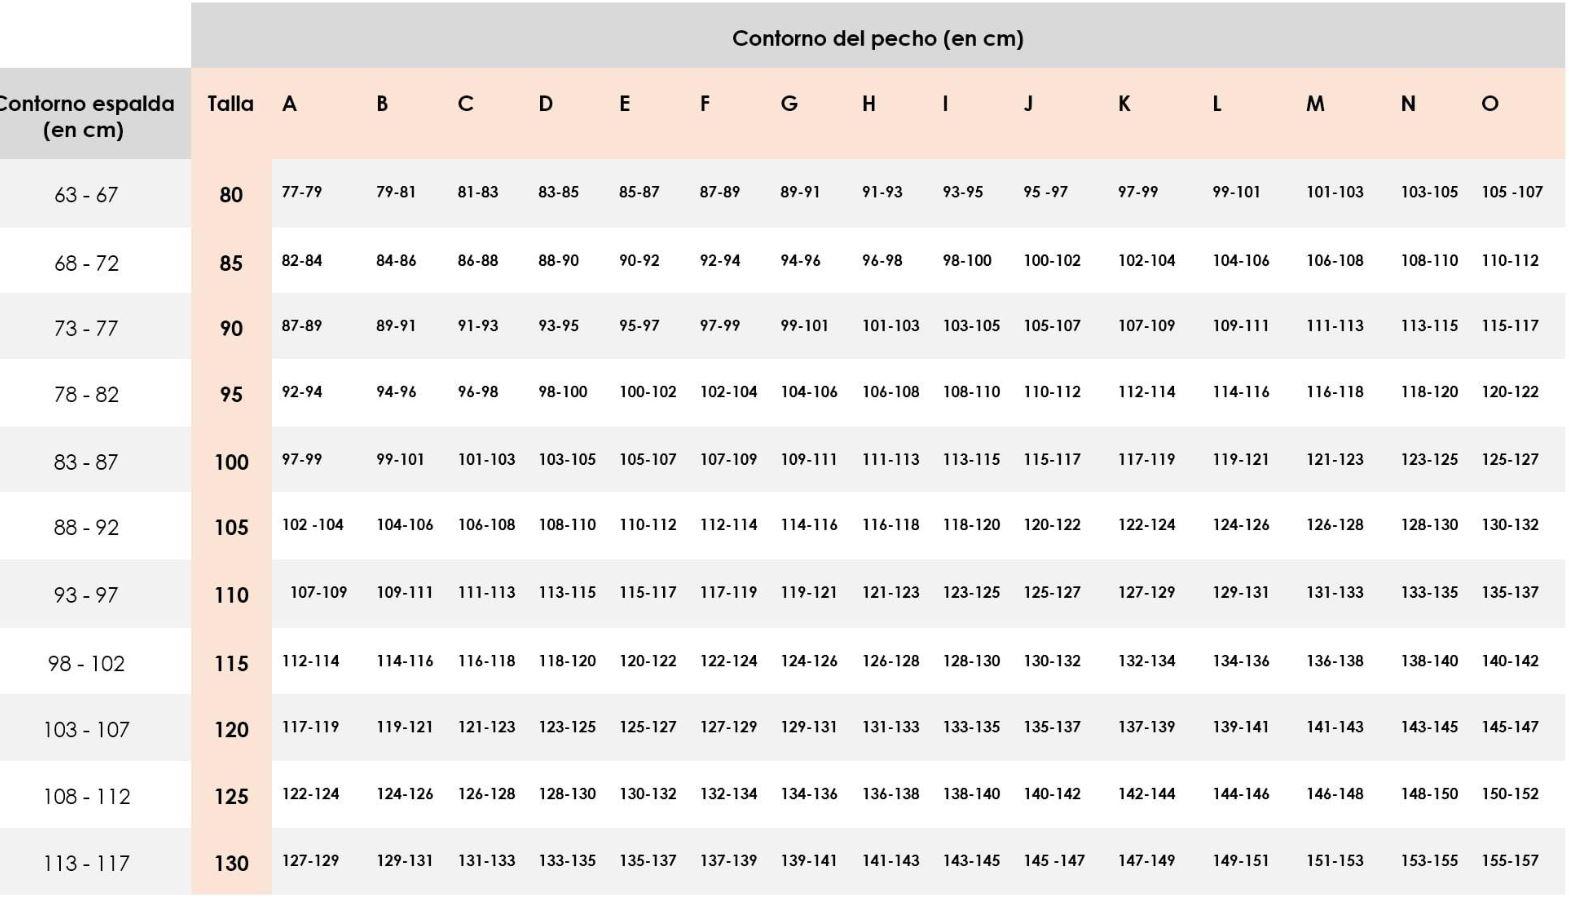1569x904 pixels.
Task: Click size 100 in Talla column
Action: point(231,461)
